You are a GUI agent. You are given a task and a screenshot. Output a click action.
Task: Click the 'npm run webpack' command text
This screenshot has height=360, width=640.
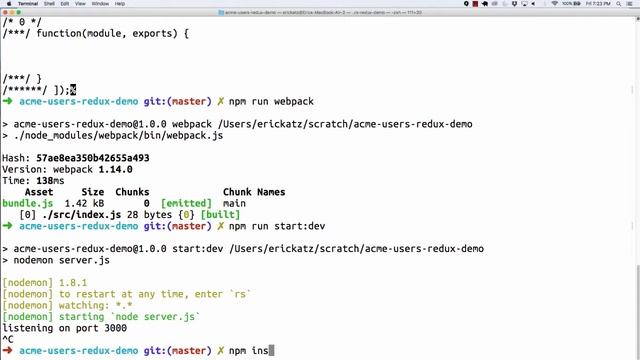(271, 101)
